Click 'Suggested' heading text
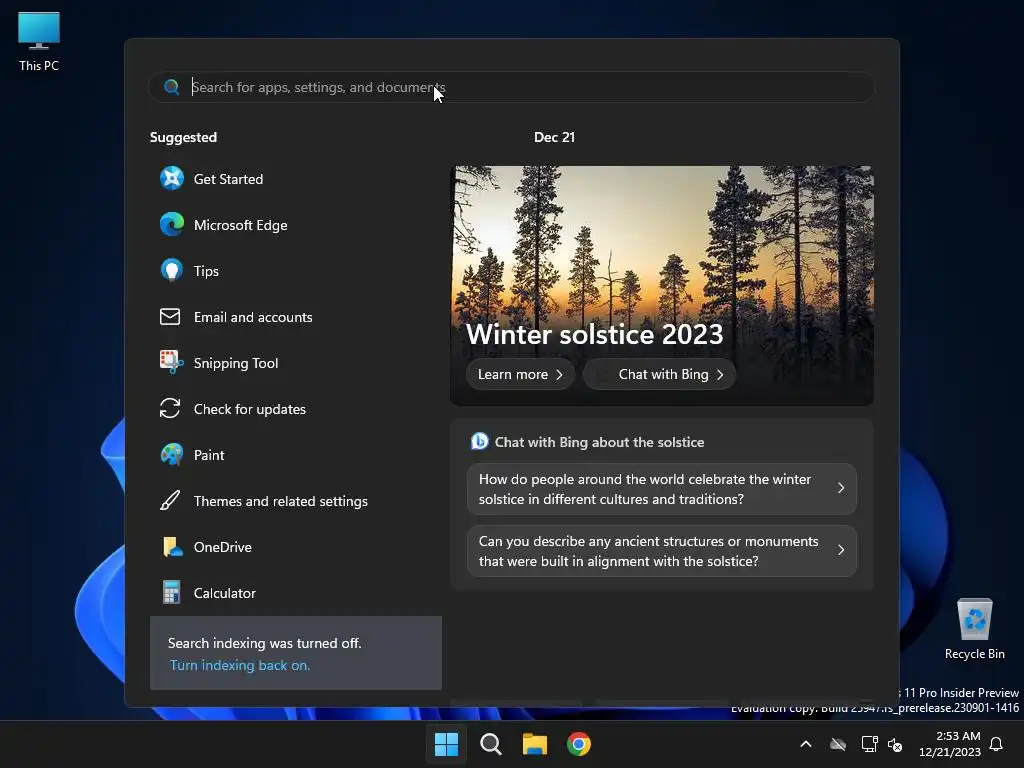 click(184, 137)
